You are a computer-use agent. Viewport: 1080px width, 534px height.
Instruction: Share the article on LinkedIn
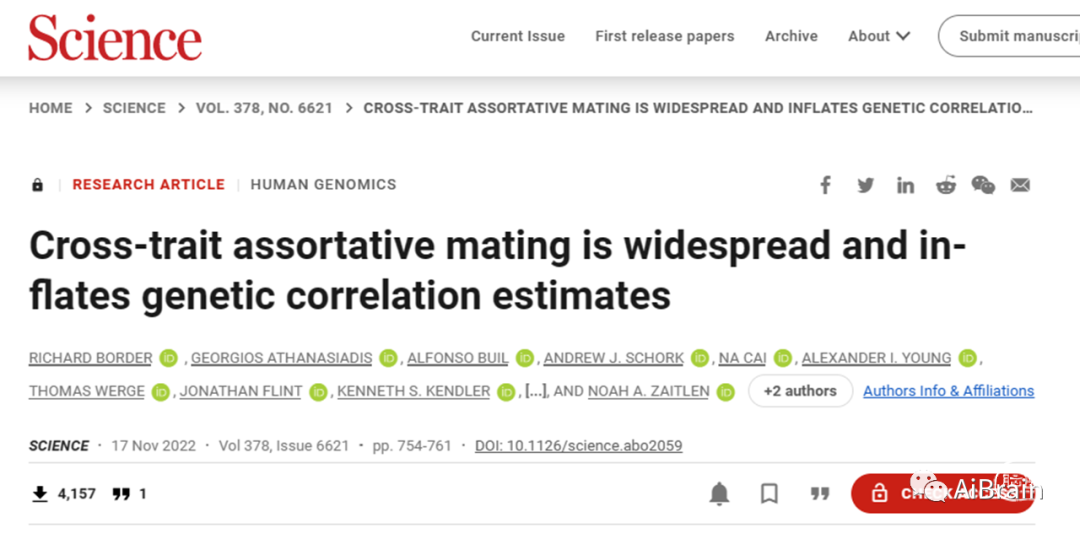click(905, 185)
